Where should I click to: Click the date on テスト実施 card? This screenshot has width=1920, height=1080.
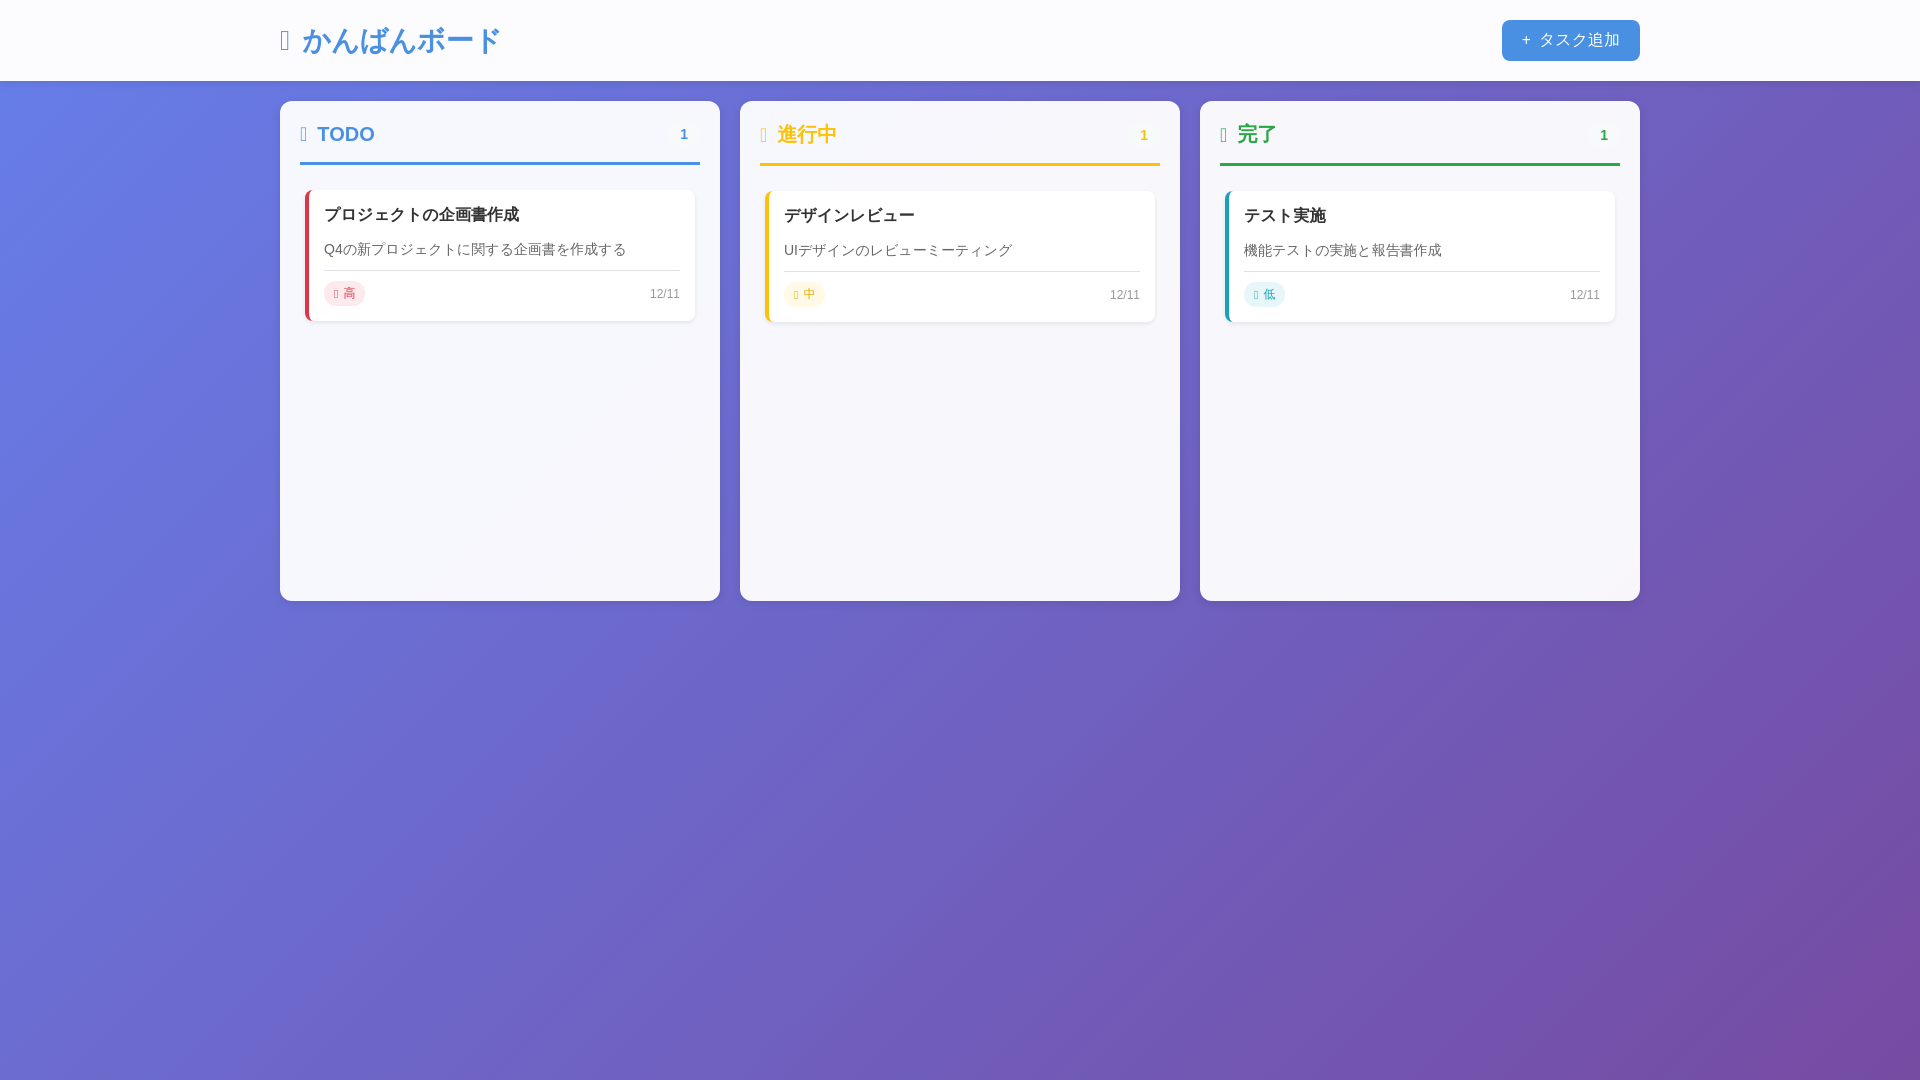click(x=1585, y=295)
